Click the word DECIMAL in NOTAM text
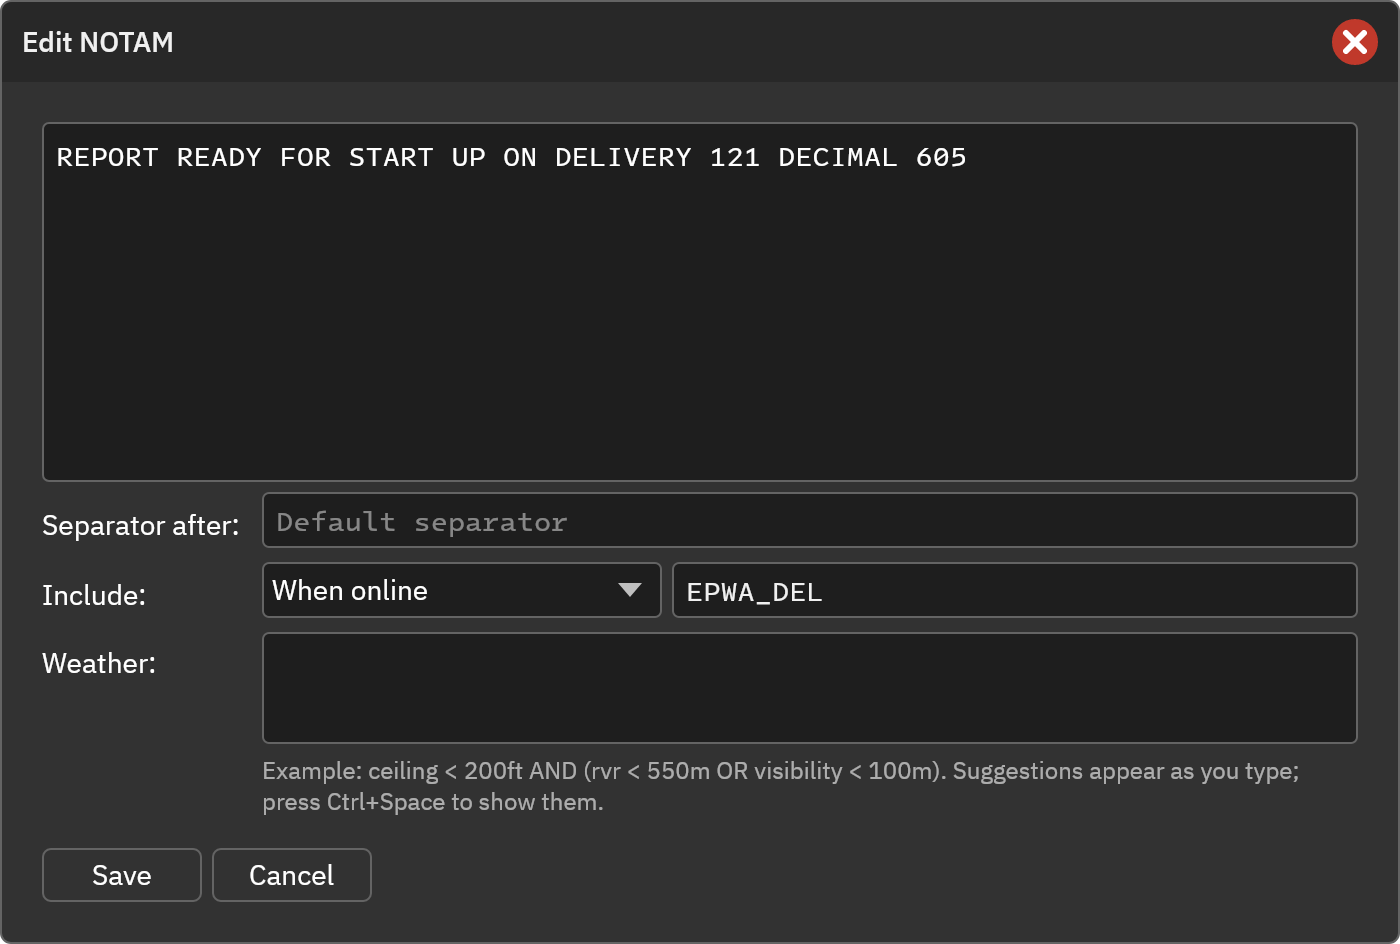 (838, 158)
